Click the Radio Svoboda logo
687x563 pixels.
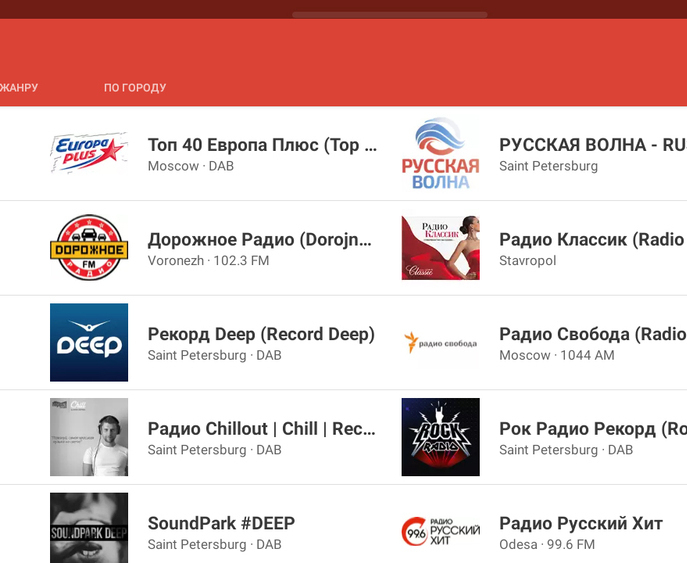click(440, 342)
